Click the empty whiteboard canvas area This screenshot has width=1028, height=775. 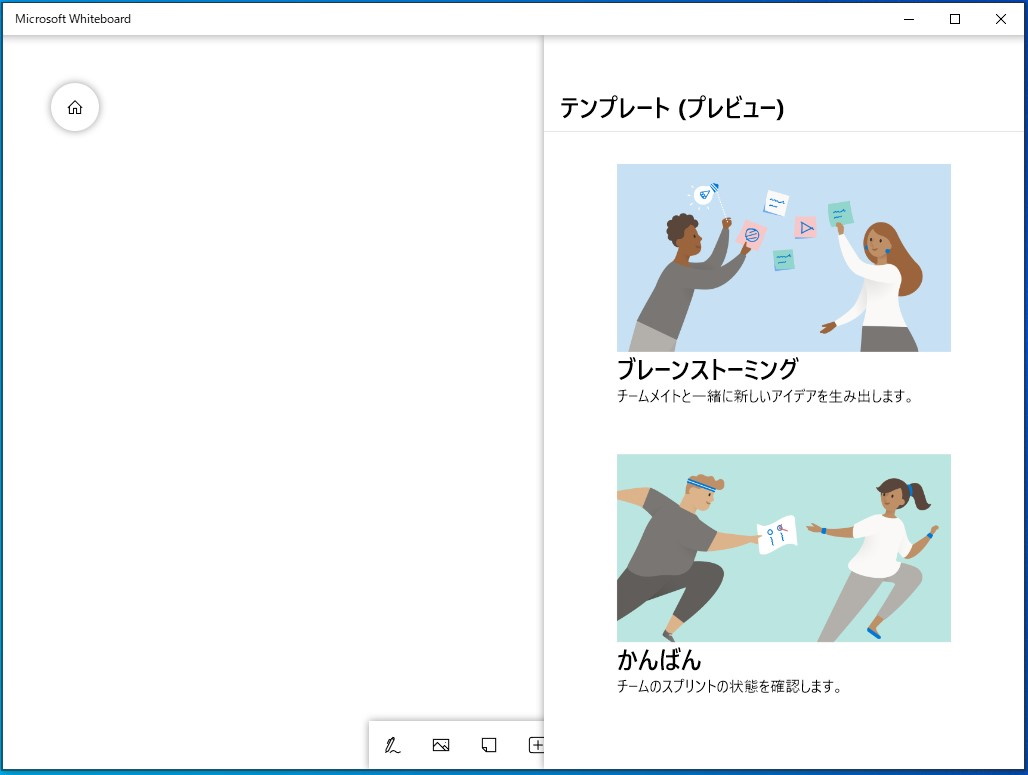tap(270, 400)
